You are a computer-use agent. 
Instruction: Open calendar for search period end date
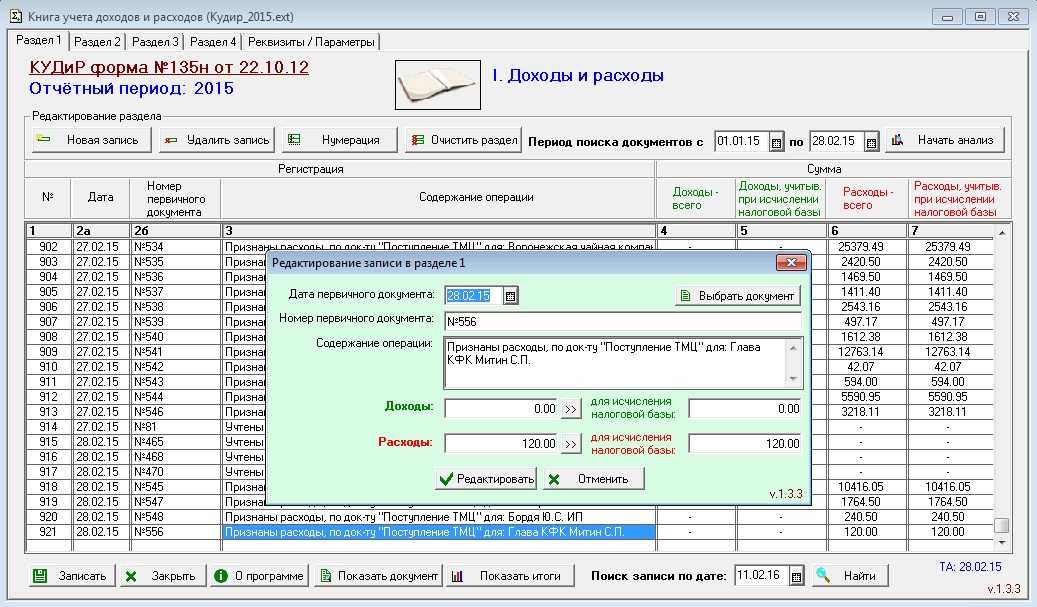tap(871, 142)
